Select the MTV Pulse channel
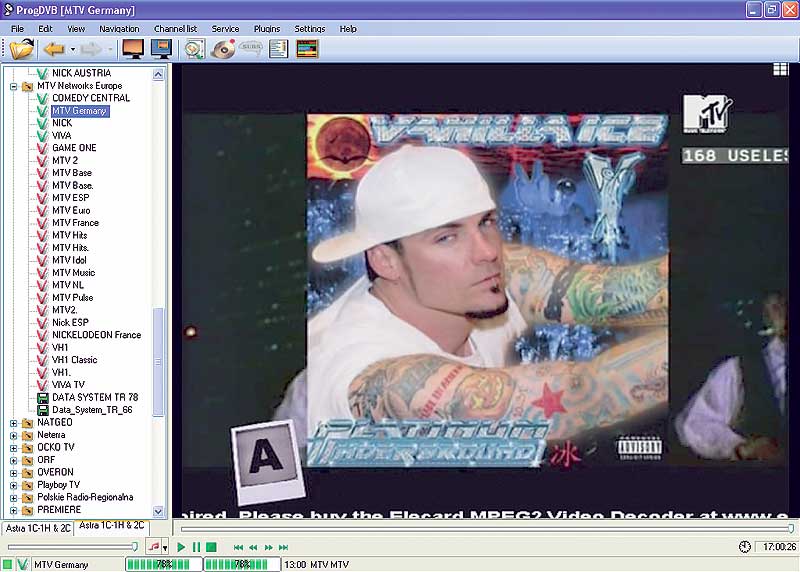Screen dimensions: 800x572 click(72, 297)
